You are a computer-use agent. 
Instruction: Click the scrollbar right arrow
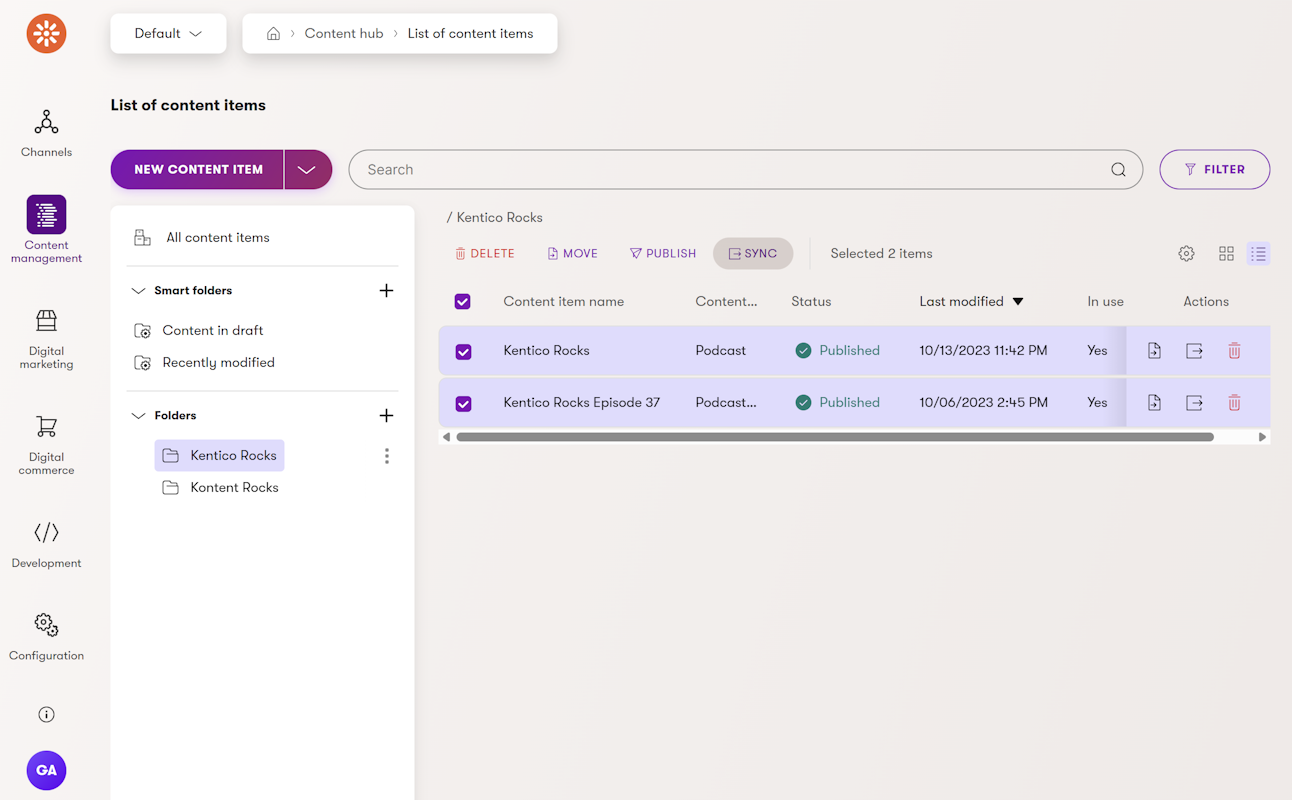click(1262, 437)
